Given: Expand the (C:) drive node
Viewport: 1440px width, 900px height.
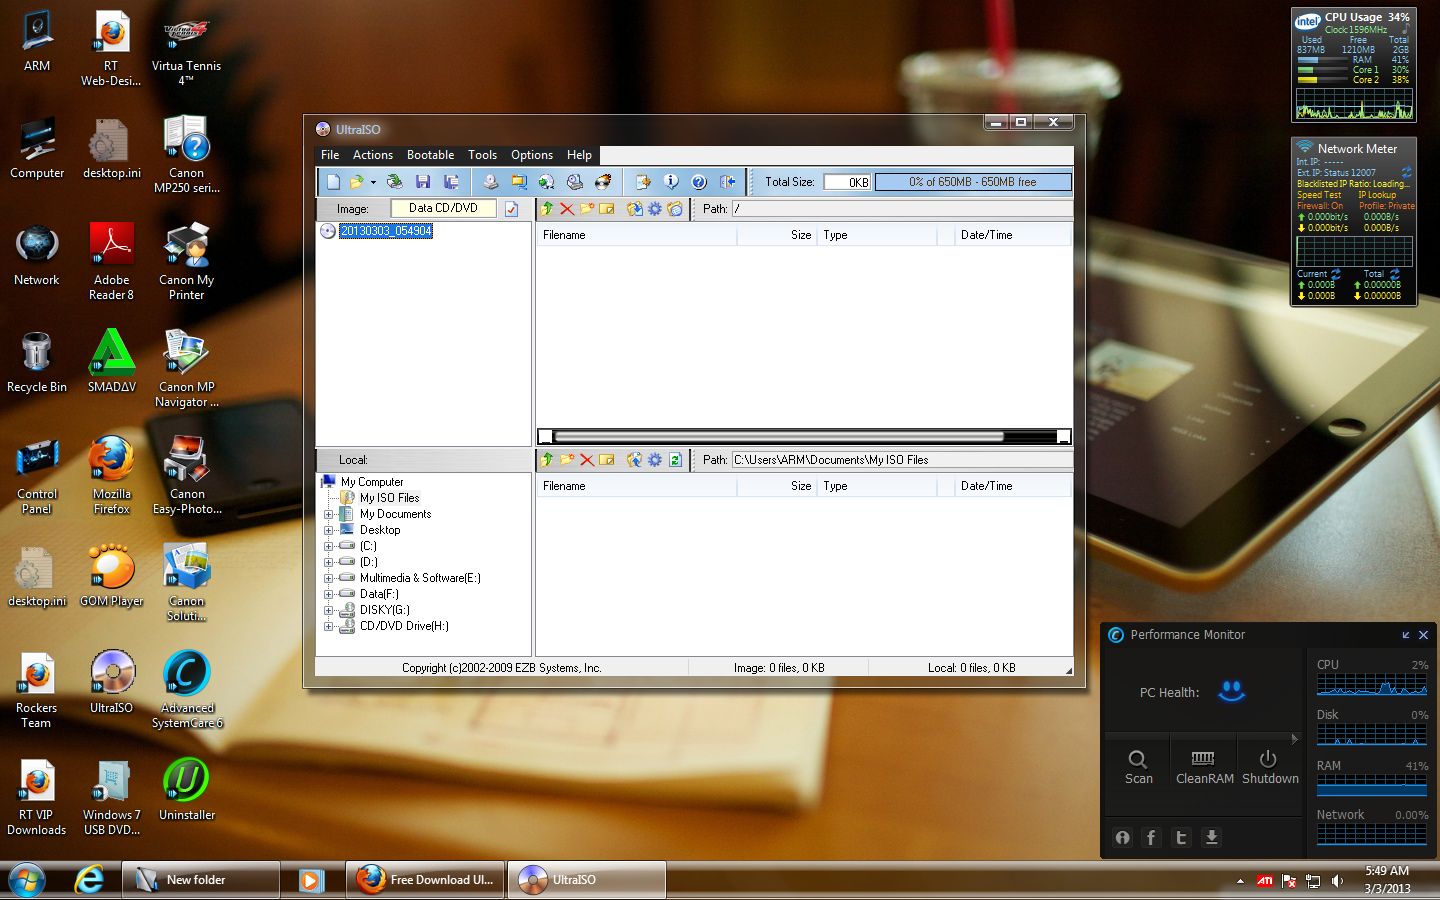Looking at the screenshot, I should tap(328, 546).
